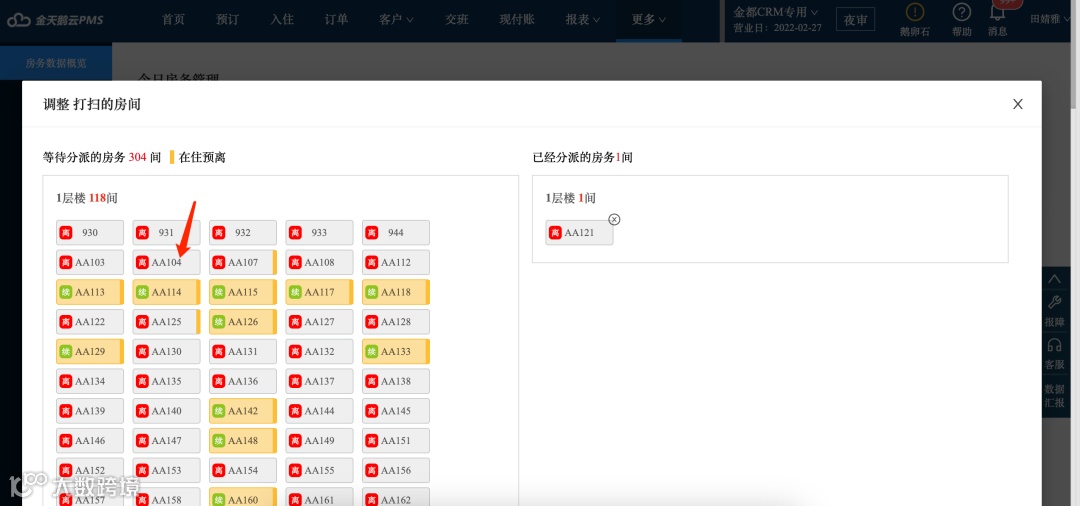Click the 客服 headset icon
This screenshot has height=506, width=1080.
1055,344
